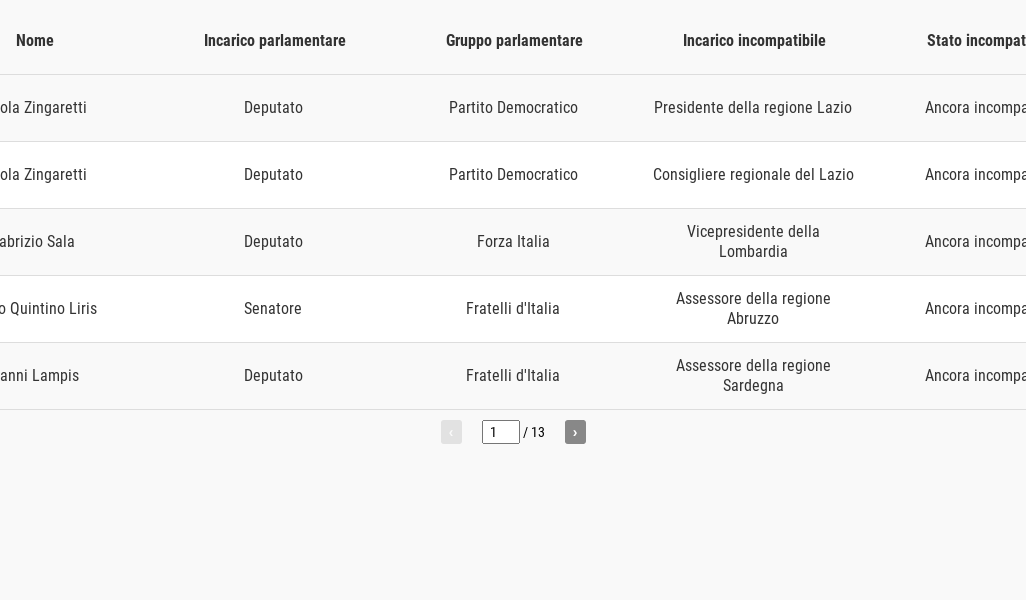Sort by Incarico incompatibile column header
This screenshot has height=600, width=1026.
[754, 41]
